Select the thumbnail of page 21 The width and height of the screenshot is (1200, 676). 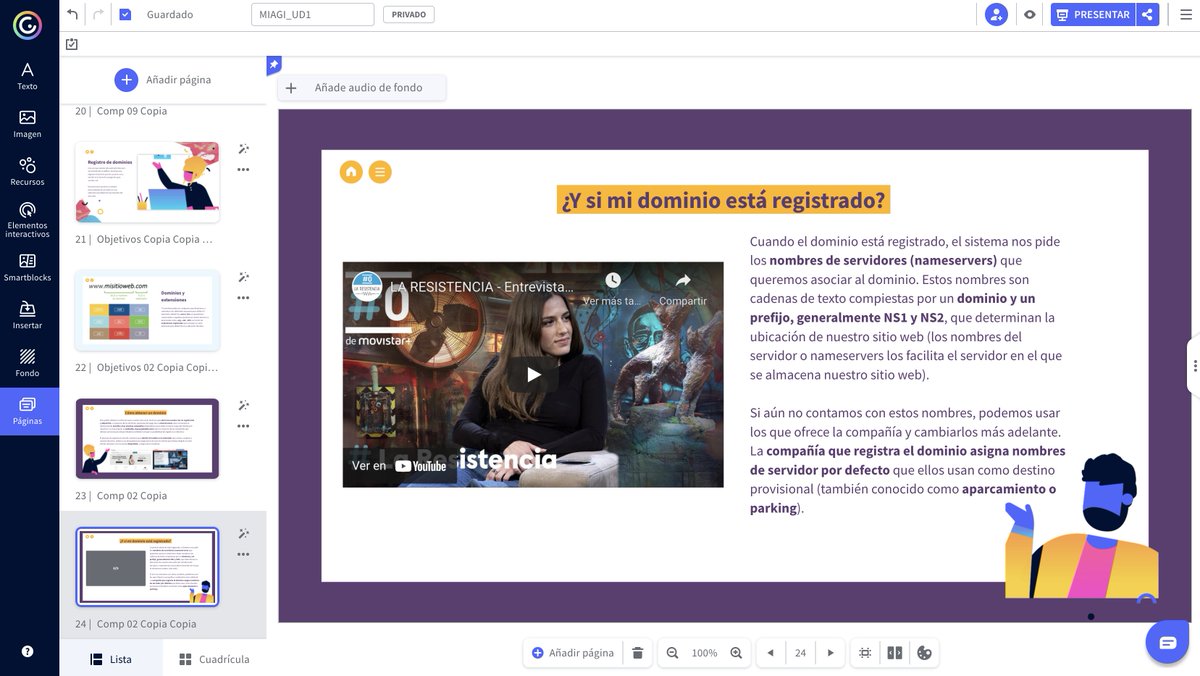point(146,181)
